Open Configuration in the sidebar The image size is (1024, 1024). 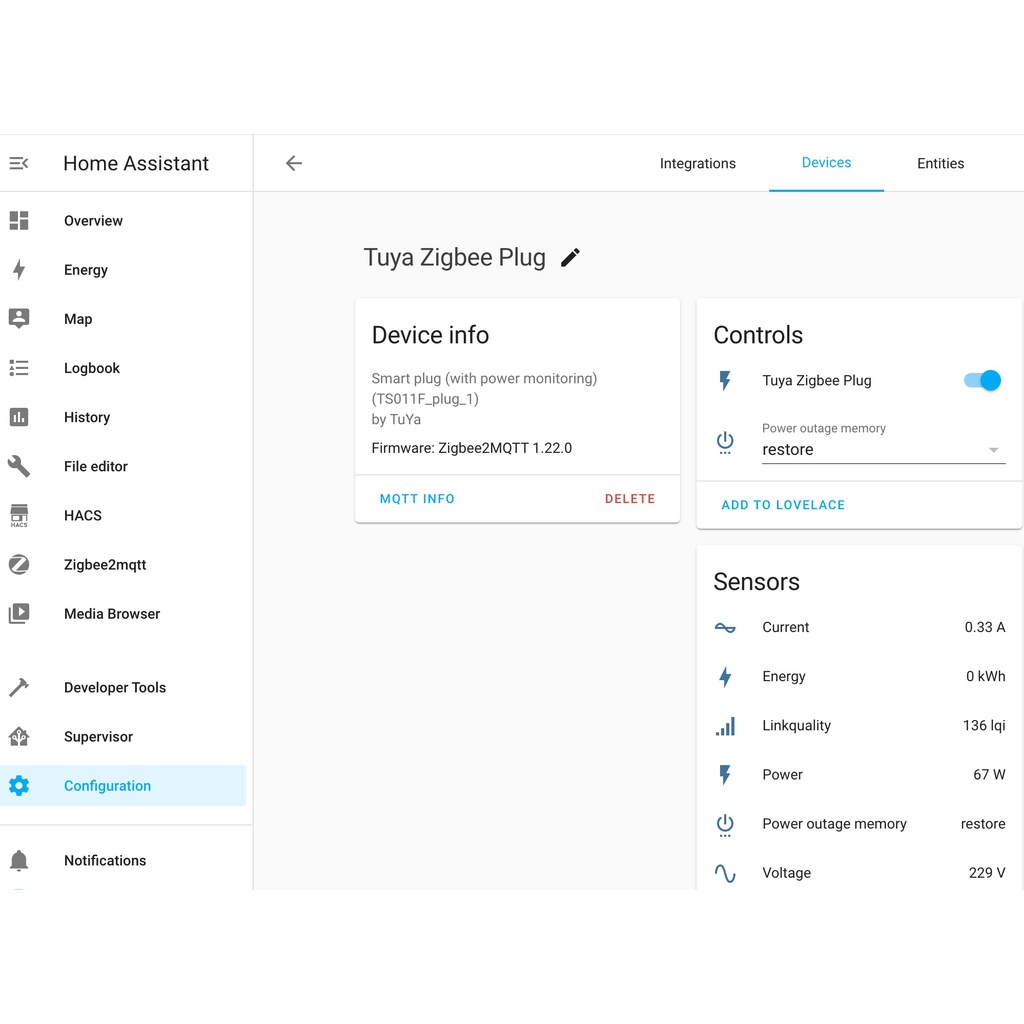point(107,786)
